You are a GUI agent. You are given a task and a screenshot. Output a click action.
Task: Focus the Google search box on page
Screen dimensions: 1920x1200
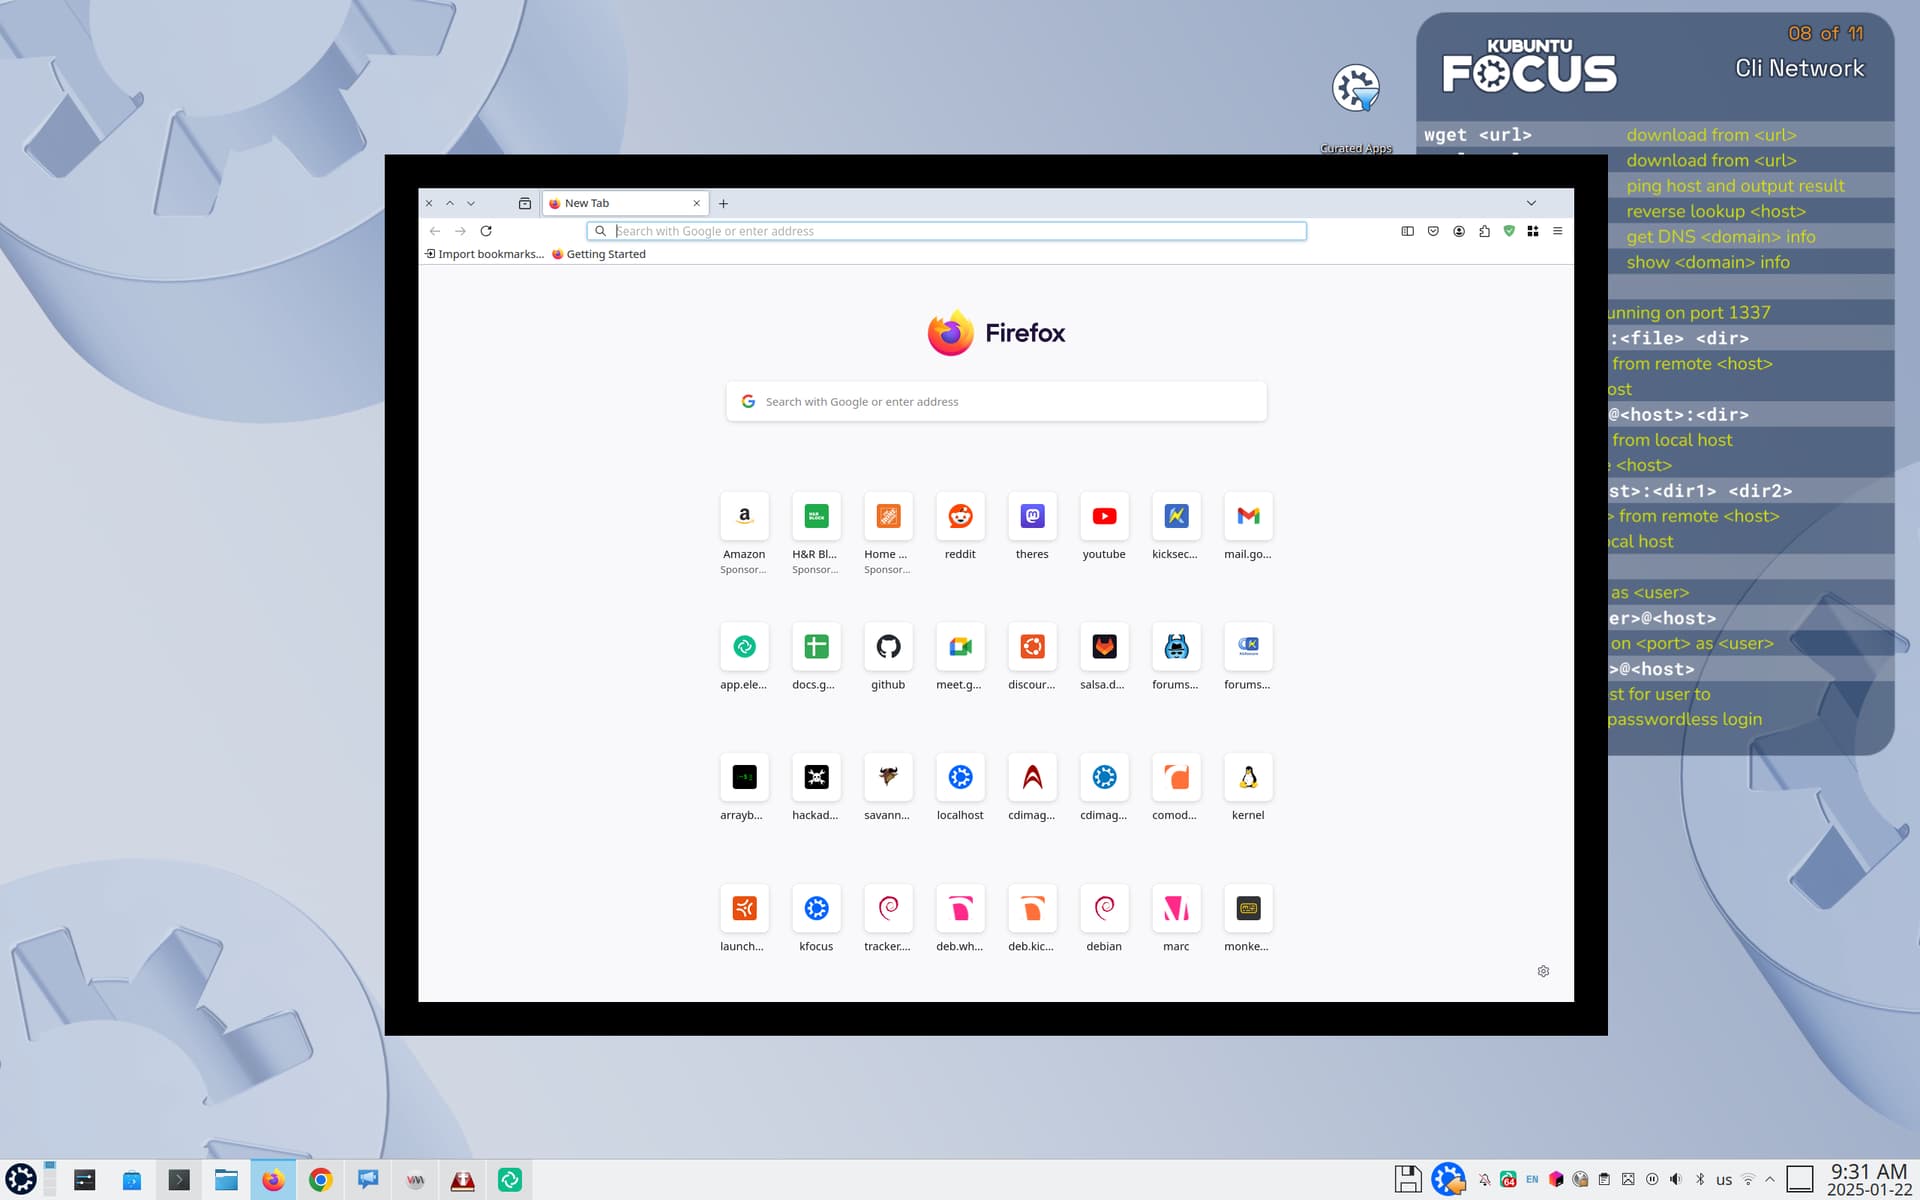996,402
